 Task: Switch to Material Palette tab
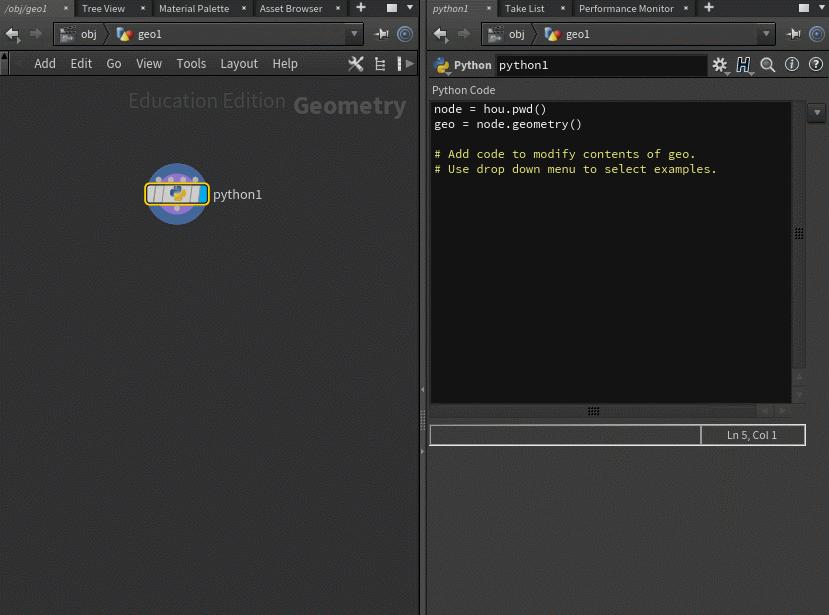(194, 8)
